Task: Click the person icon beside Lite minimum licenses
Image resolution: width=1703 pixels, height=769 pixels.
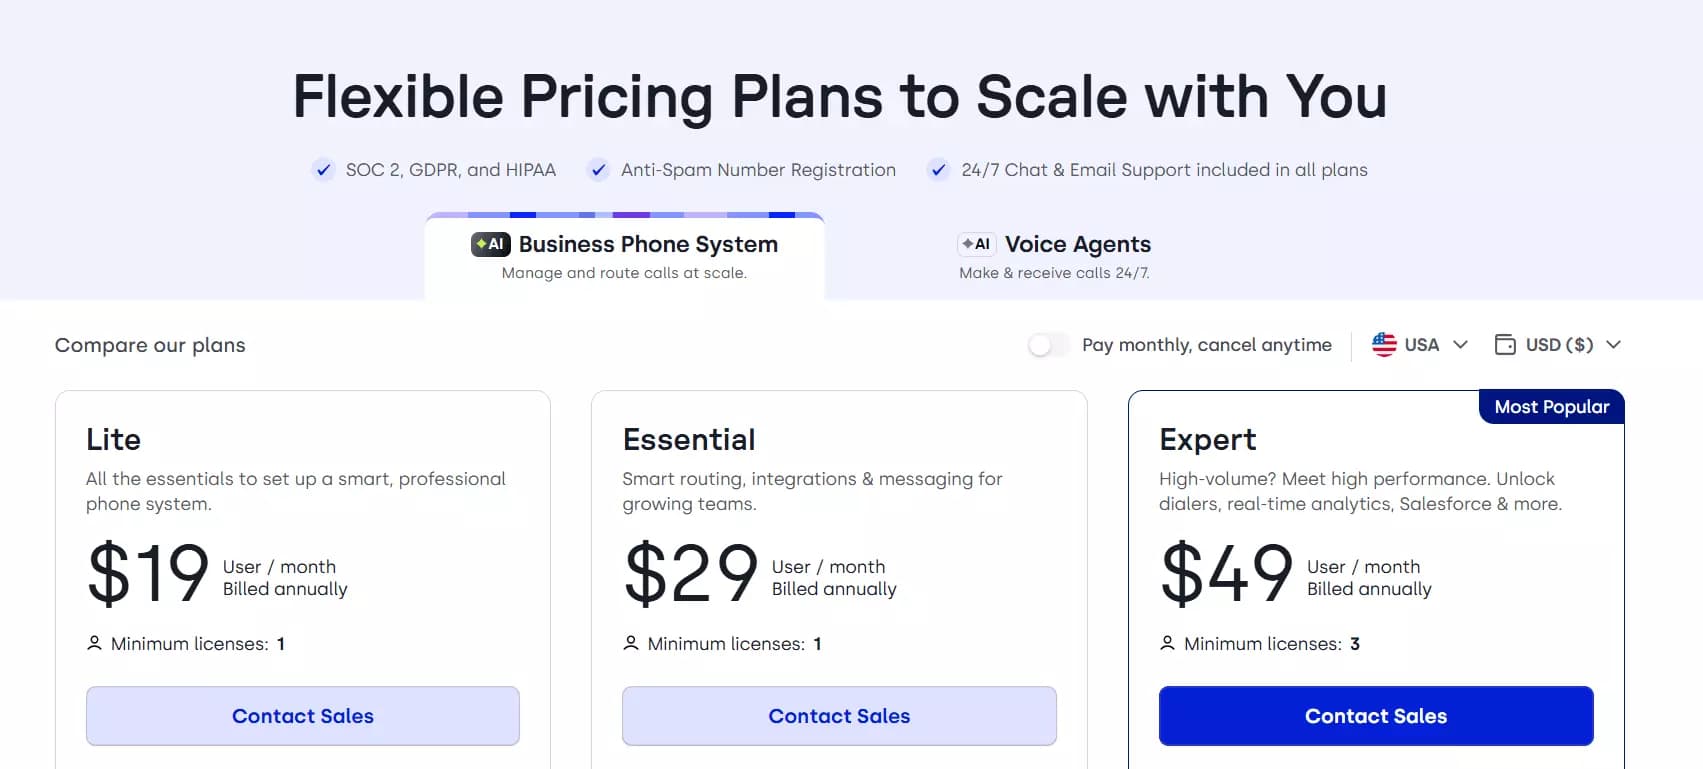Action: (x=94, y=643)
